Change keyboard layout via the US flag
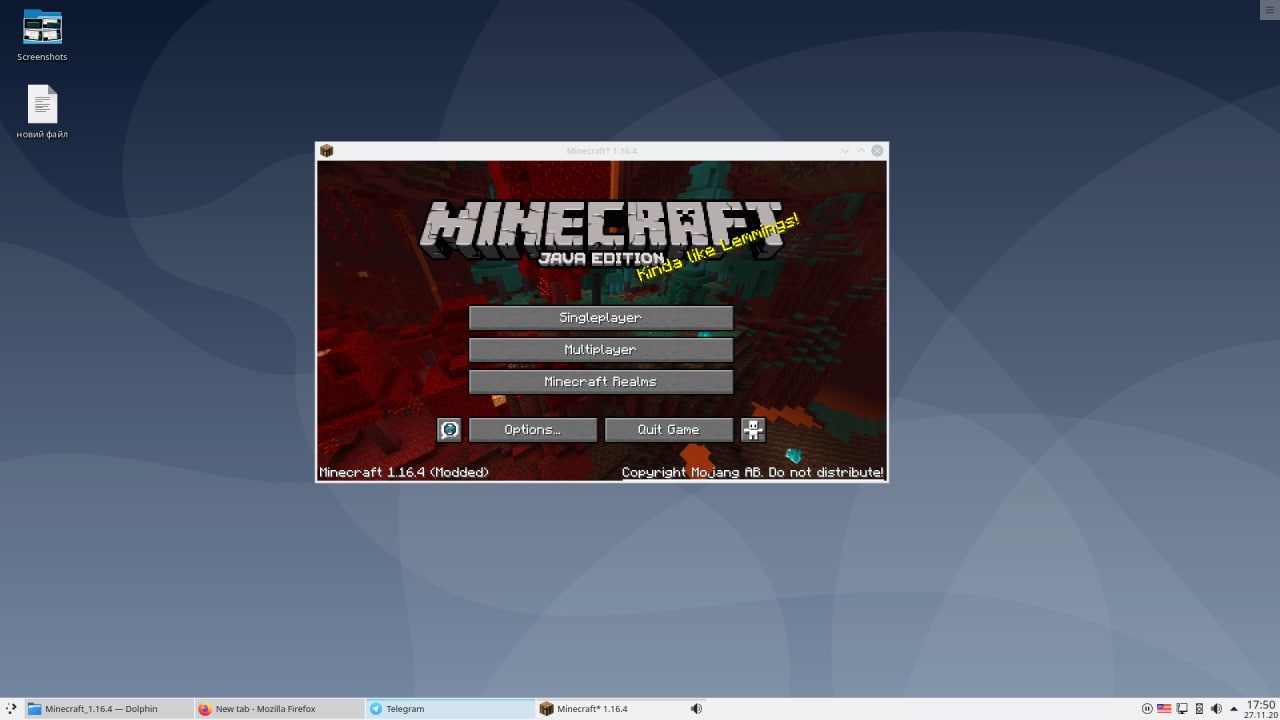Viewport: 1280px width, 720px height. [x=1164, y=709]
